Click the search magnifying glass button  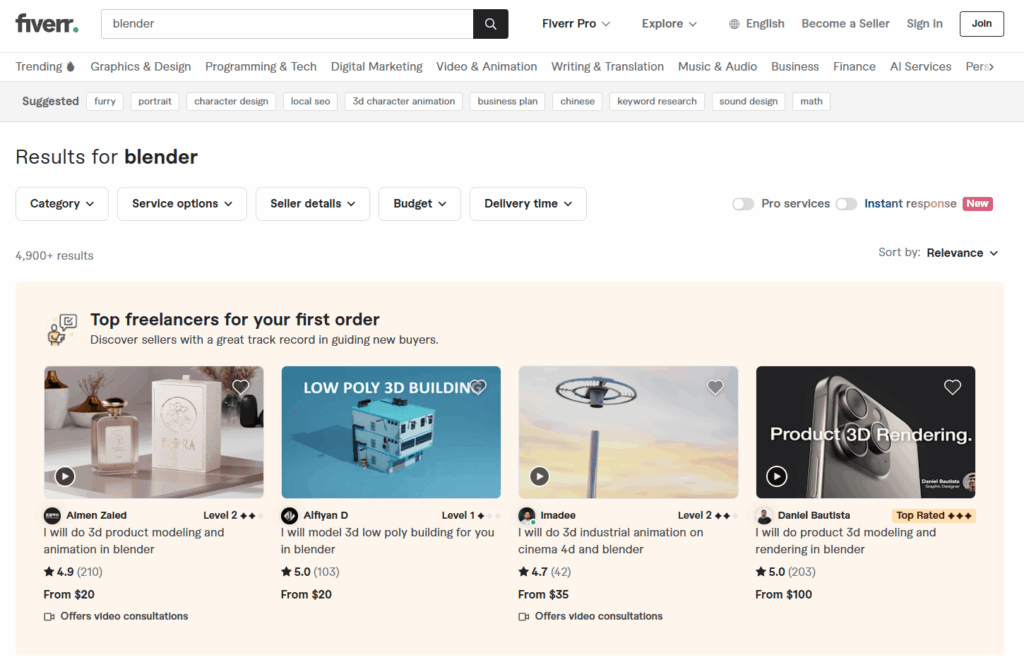[x=490, y=23]
